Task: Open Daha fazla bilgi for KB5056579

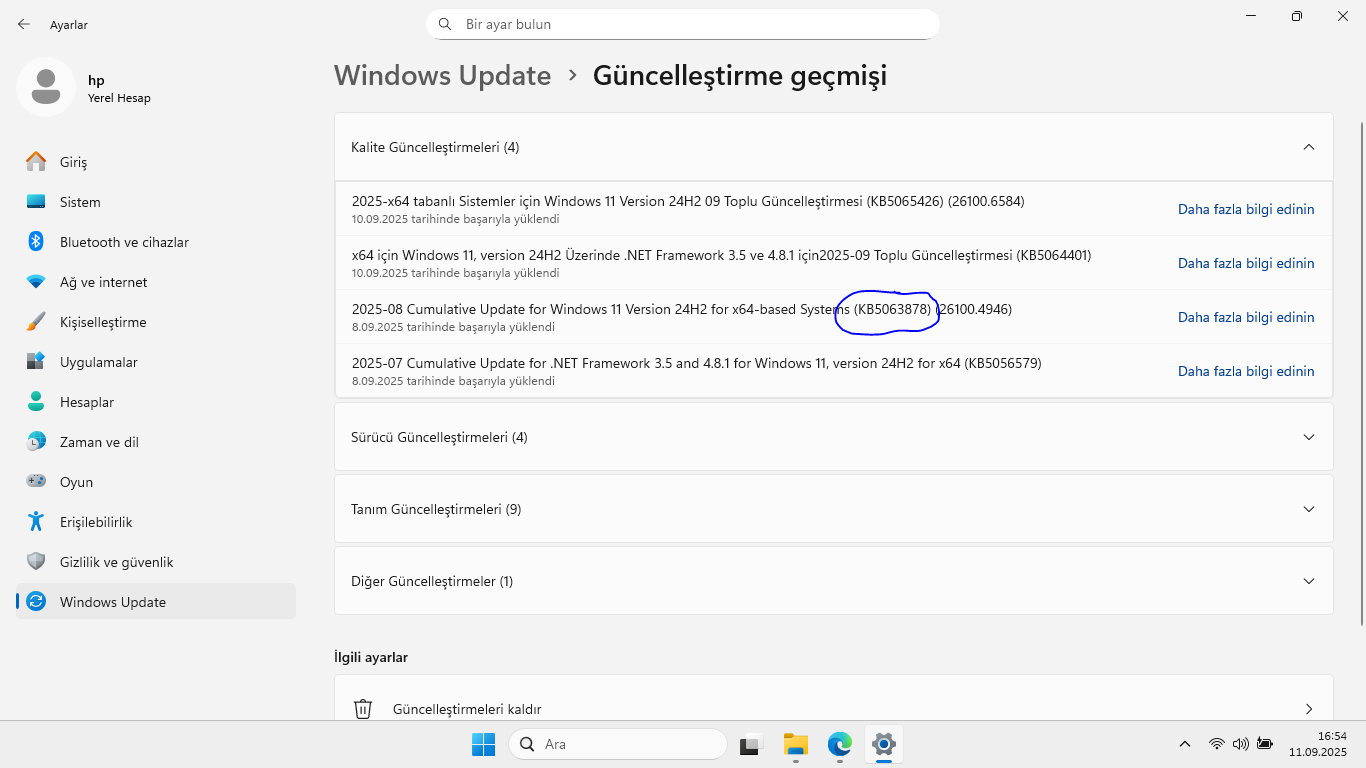Action: [x=1246, y=371]
